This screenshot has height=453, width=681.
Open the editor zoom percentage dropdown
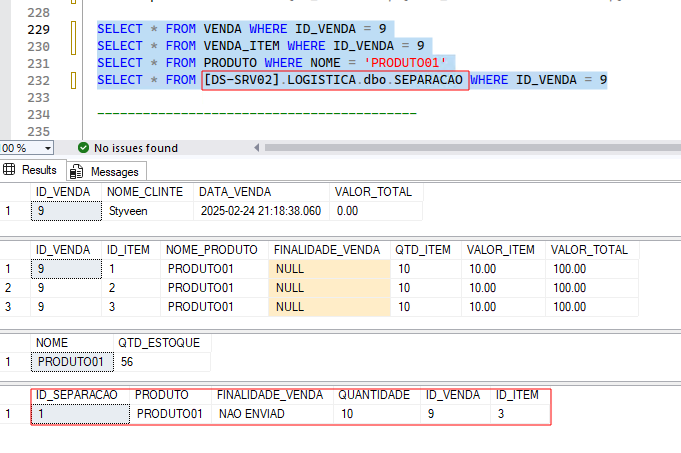48,147
